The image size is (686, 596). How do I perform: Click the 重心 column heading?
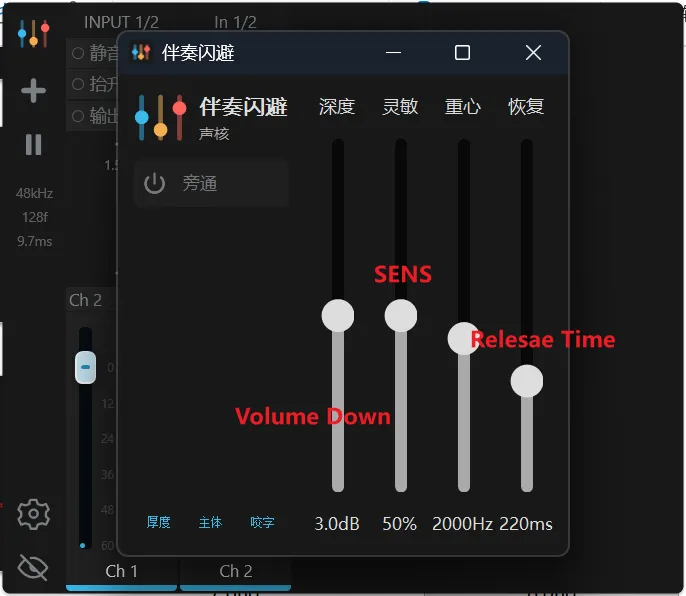463,106
